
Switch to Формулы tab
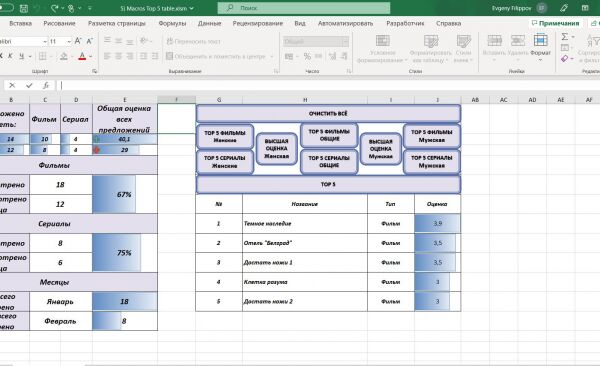coord(172,23)
